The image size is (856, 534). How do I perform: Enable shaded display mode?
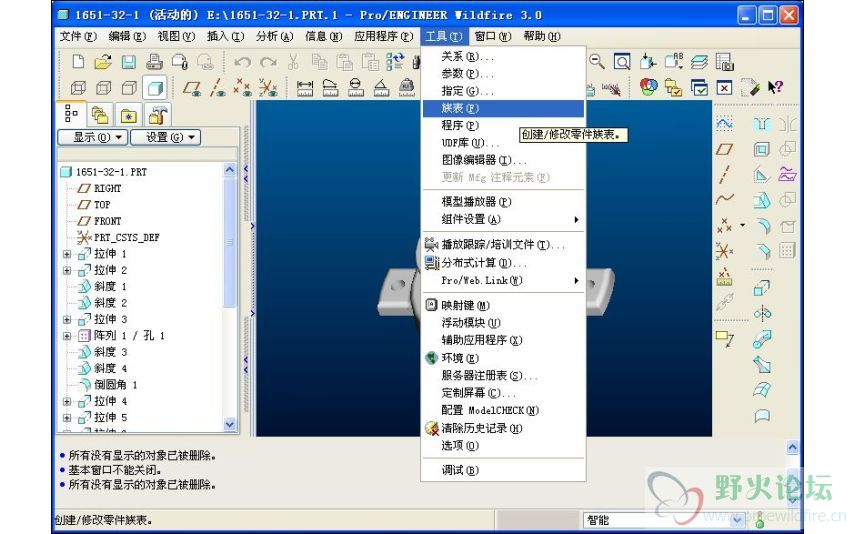tap(155, 87)
